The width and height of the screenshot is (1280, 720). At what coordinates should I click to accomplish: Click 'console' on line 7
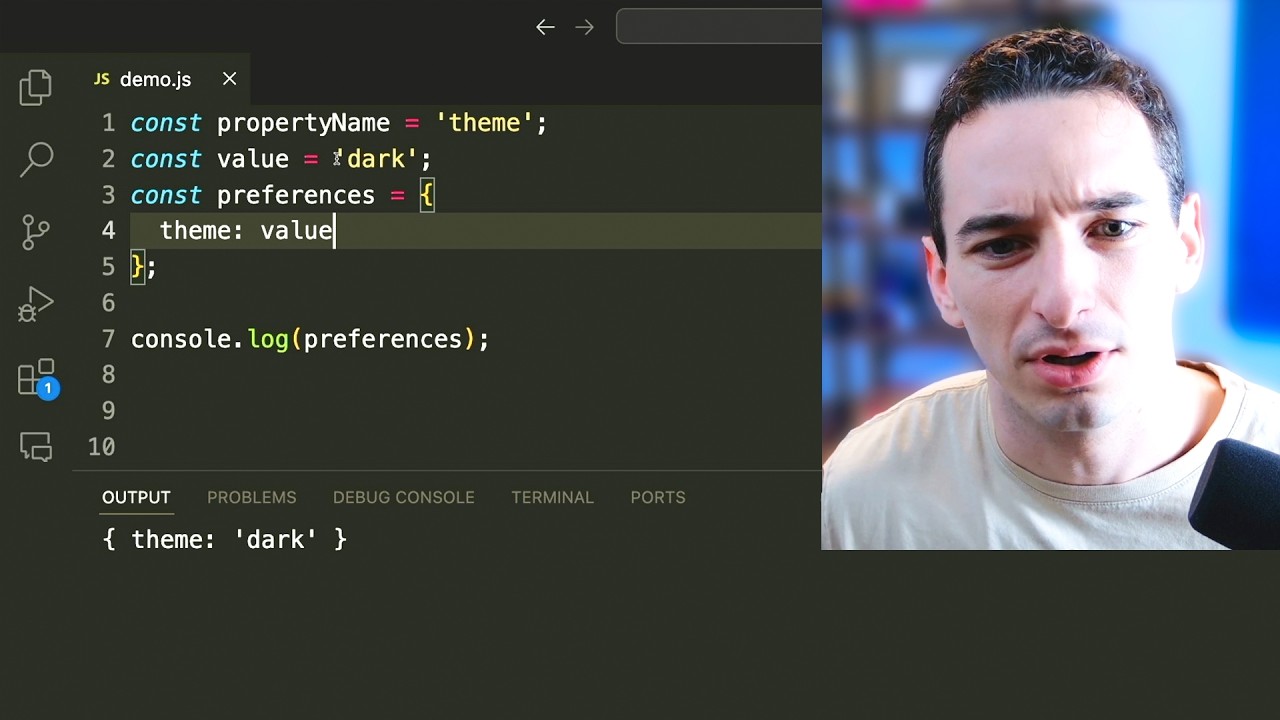coord(181,339)
